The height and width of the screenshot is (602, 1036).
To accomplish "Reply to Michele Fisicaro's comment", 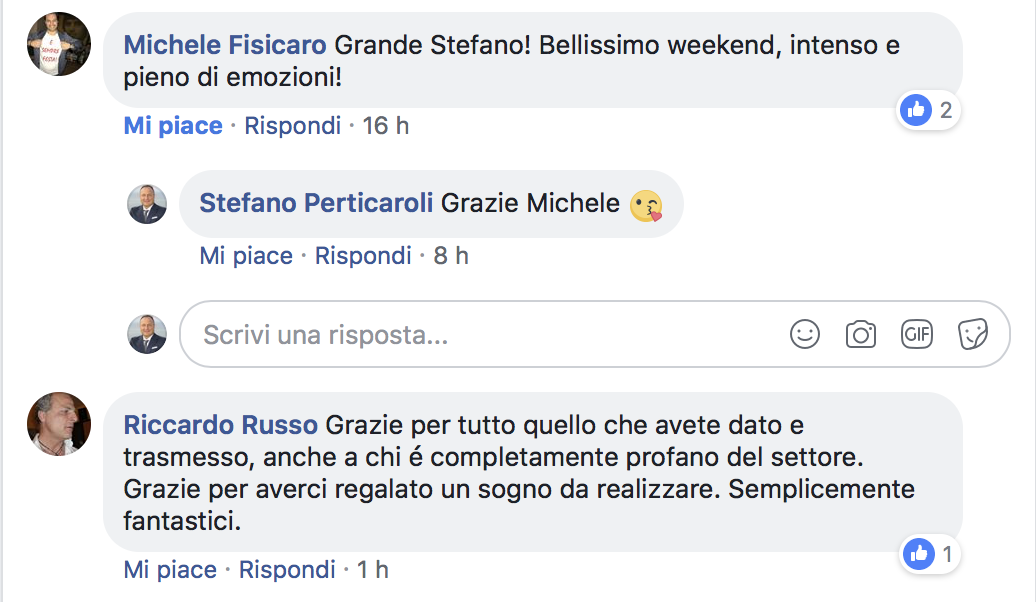I will [293, 126].
